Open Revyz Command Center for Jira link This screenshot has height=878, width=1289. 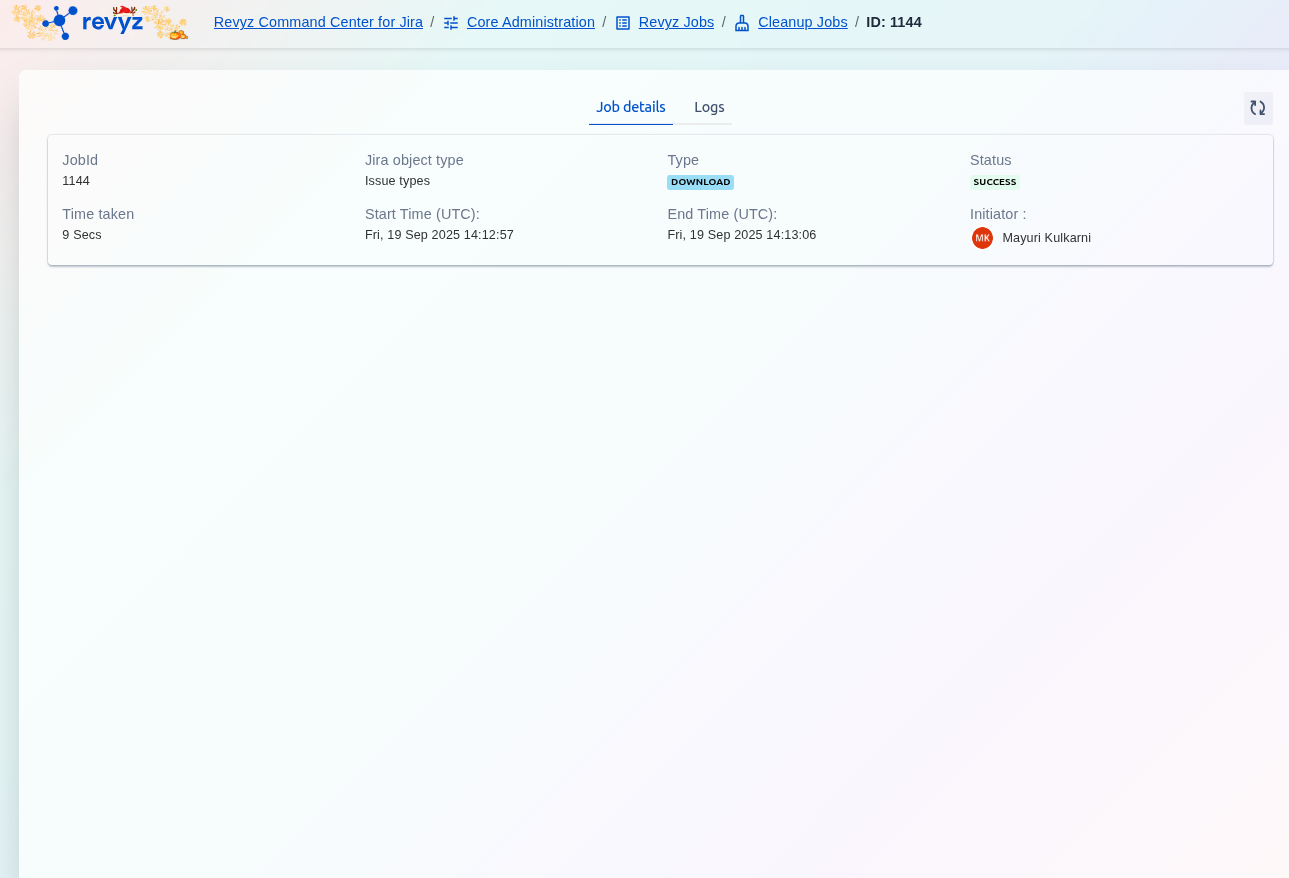coord(318,22)
